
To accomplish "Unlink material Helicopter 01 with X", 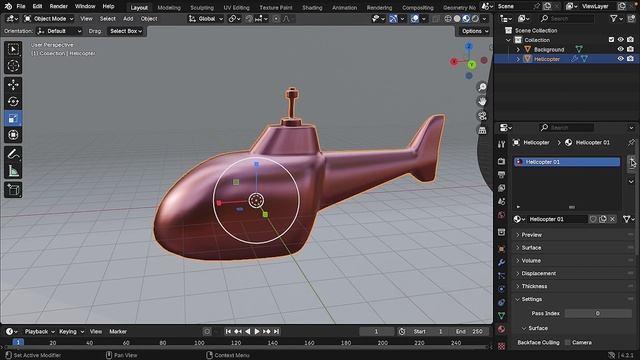I will 612,219.
